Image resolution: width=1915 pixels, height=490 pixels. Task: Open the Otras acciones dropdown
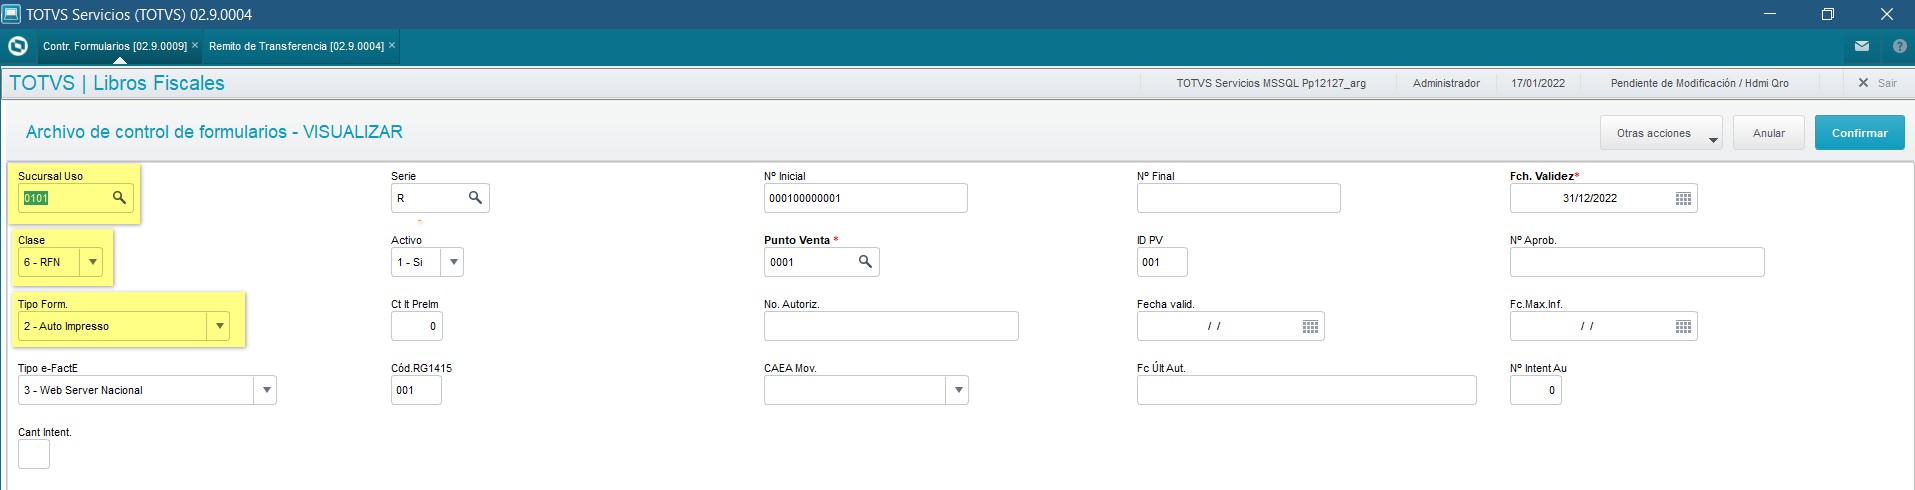tap(1661, 133)
